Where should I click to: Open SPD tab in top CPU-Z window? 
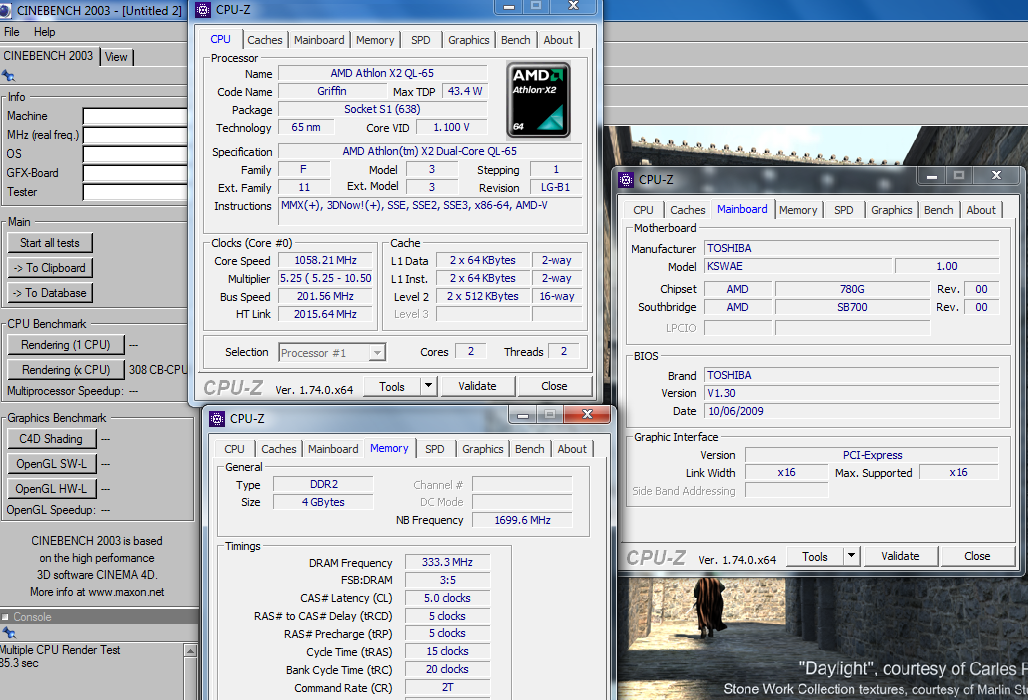(421, 40)
